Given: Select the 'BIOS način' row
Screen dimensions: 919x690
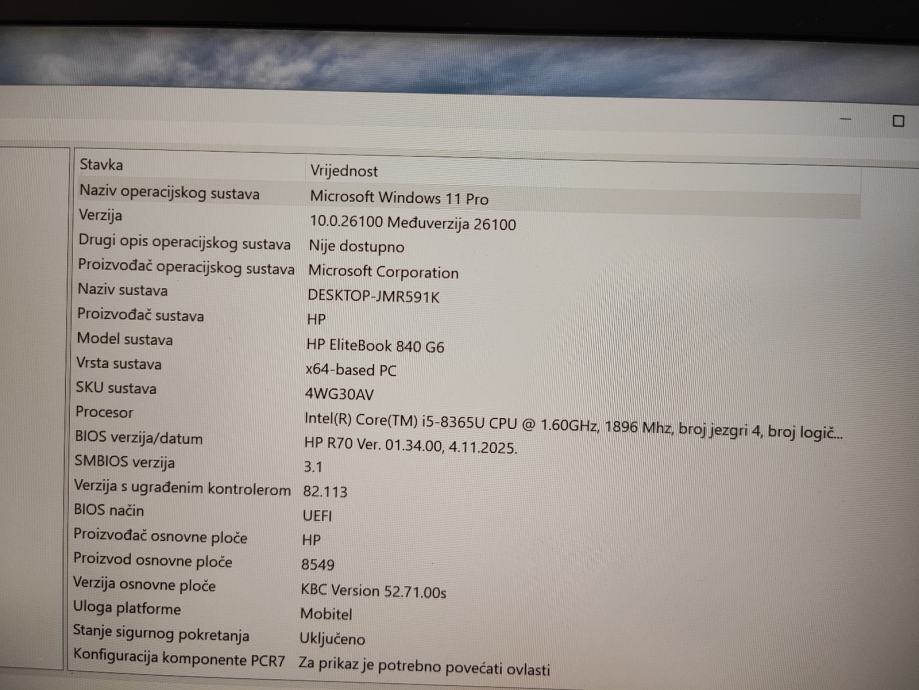Looking at the screenshot, I should point(108,510).
